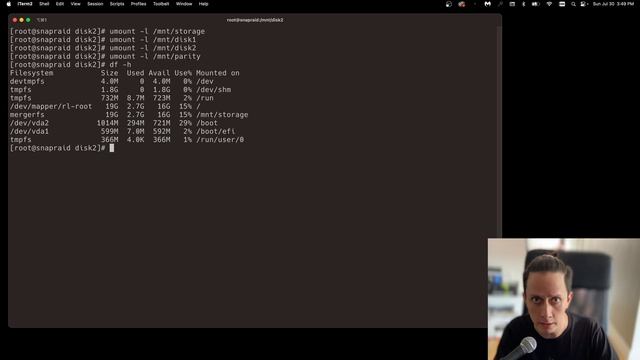
Task: Click the '/mnt/storage' mount point in df output
Action: click(x=222, y=115)
